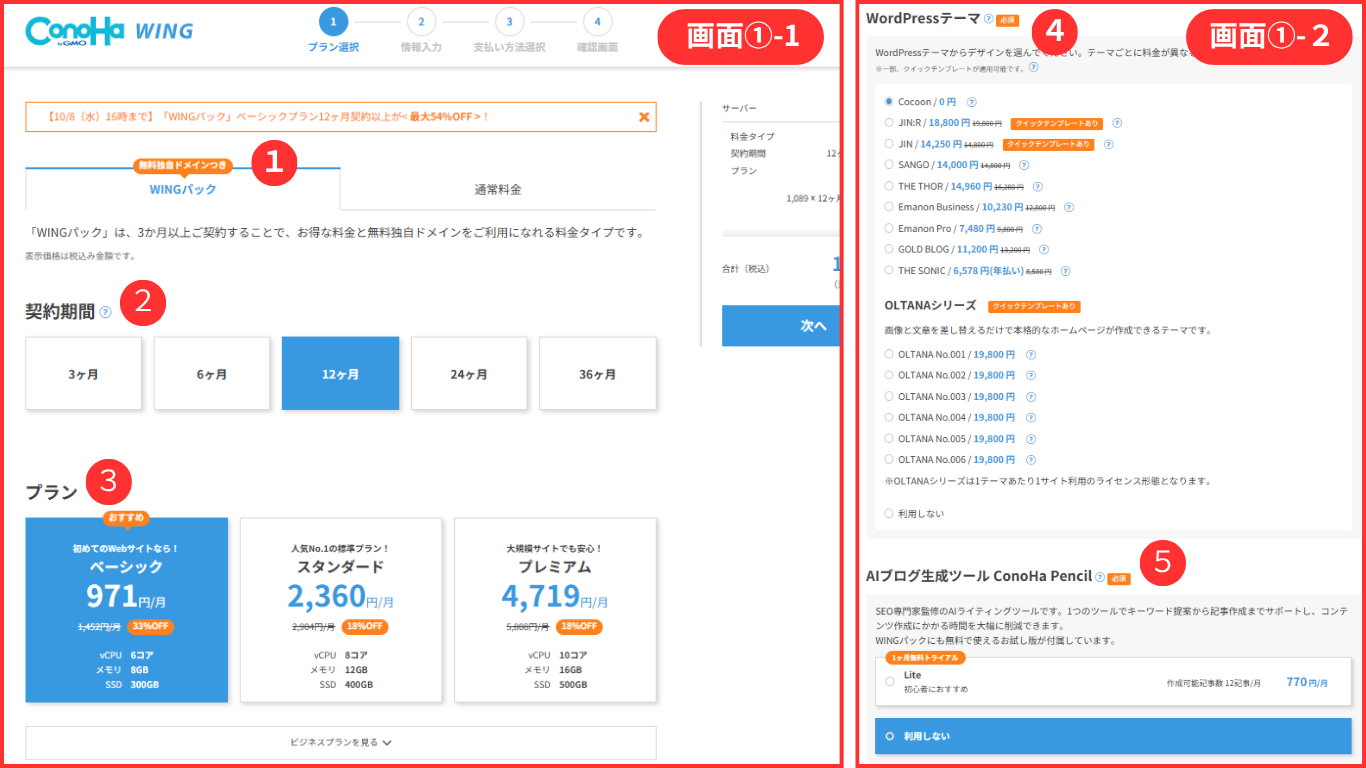
Task: Choose the THE THOR theme option
Action: coord(889,186)
